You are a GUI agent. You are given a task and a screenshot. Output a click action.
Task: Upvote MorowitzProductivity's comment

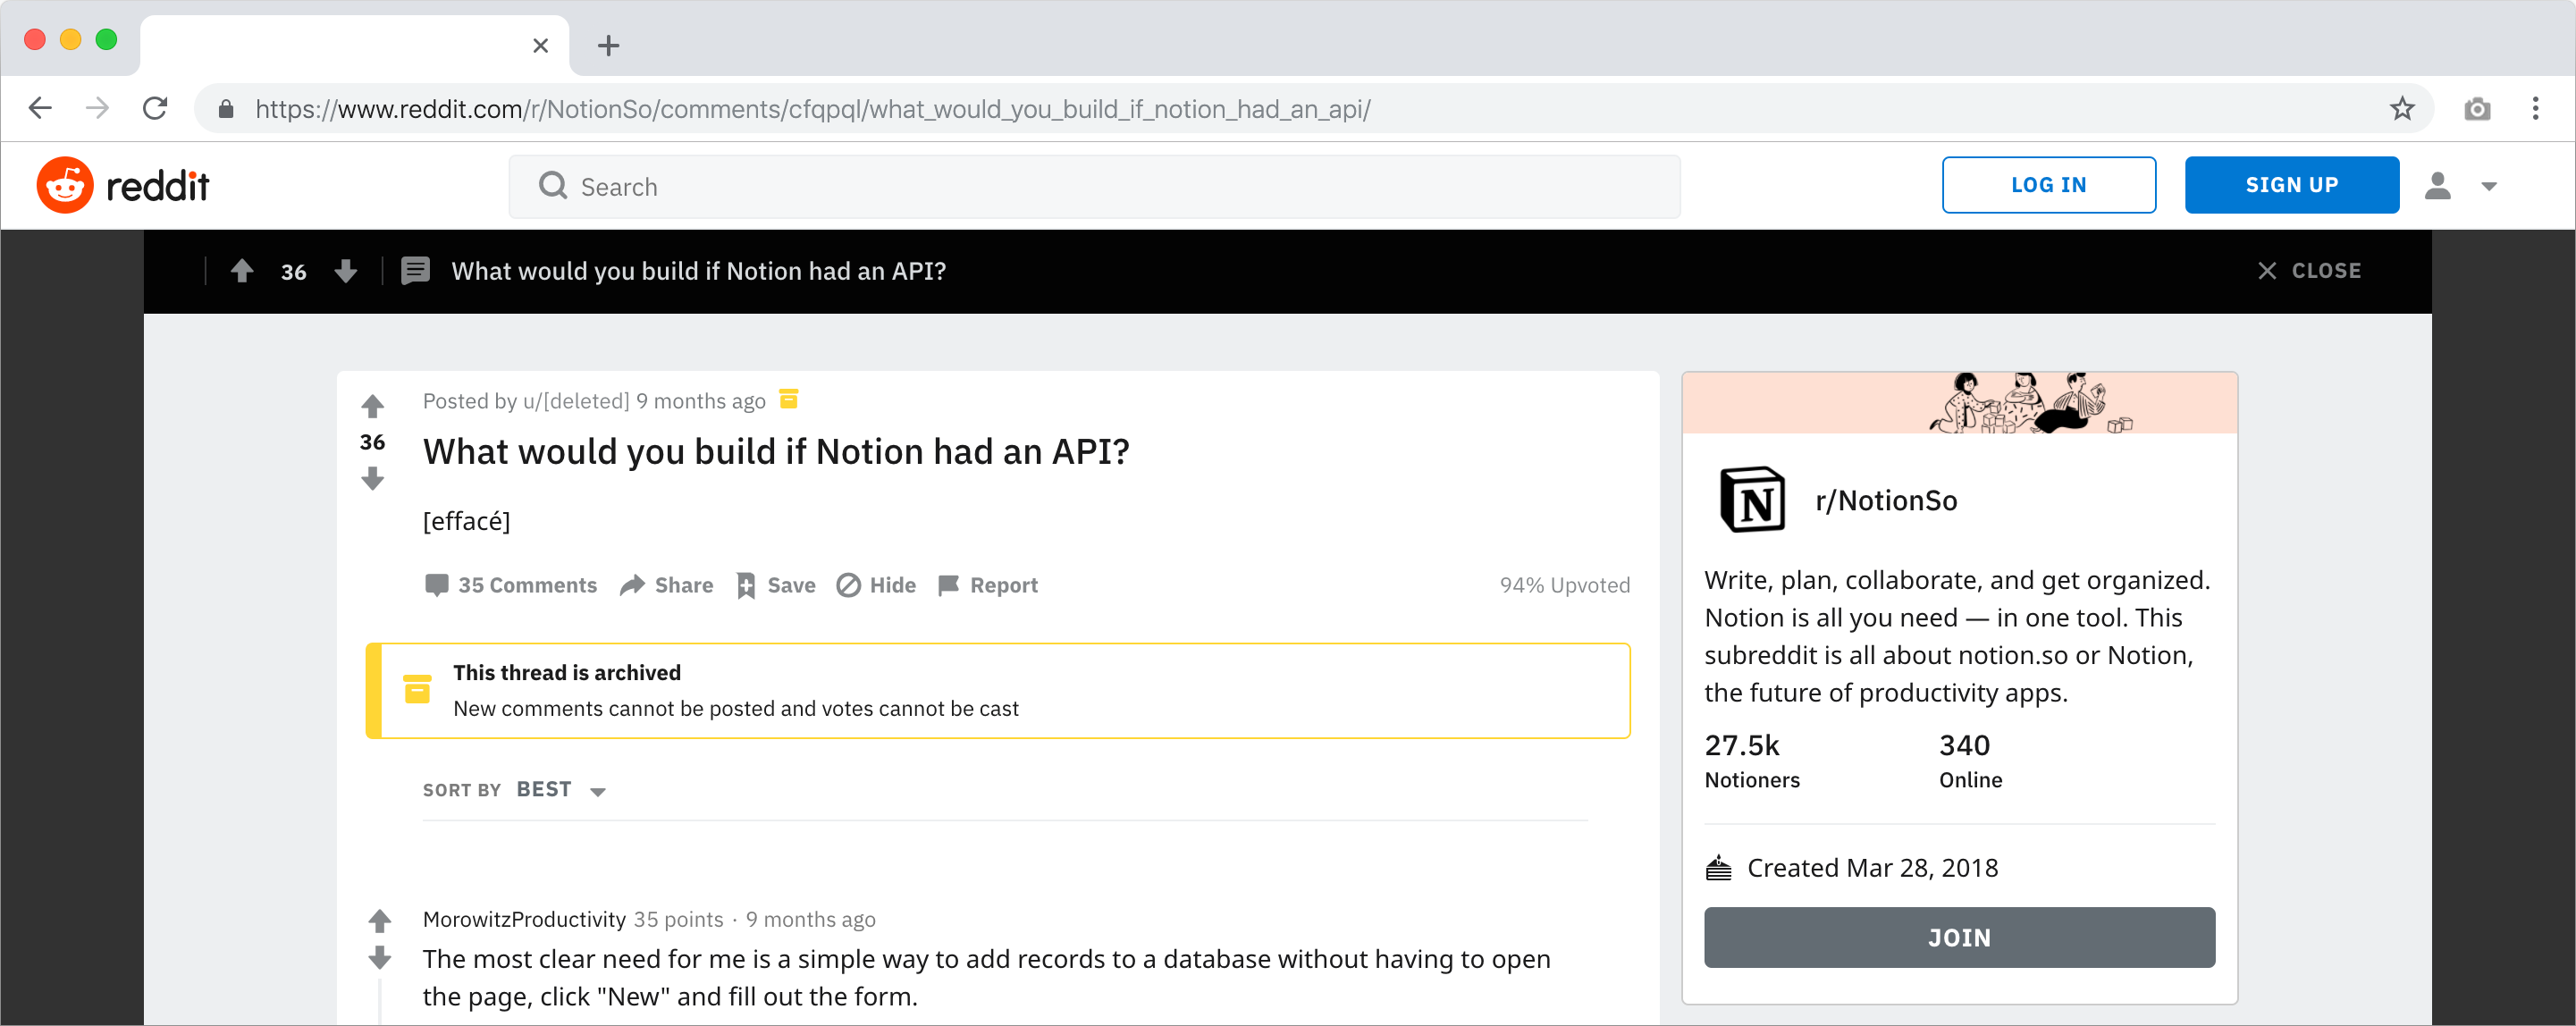coord(380,920)
